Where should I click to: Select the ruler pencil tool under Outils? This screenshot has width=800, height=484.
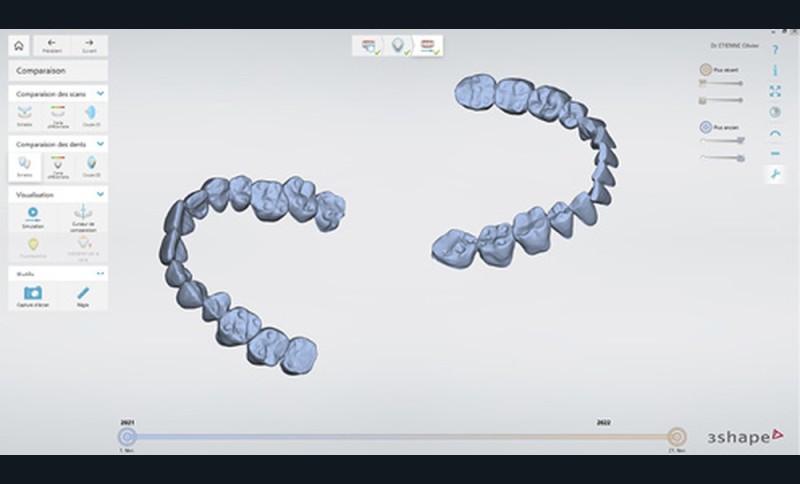83,294
